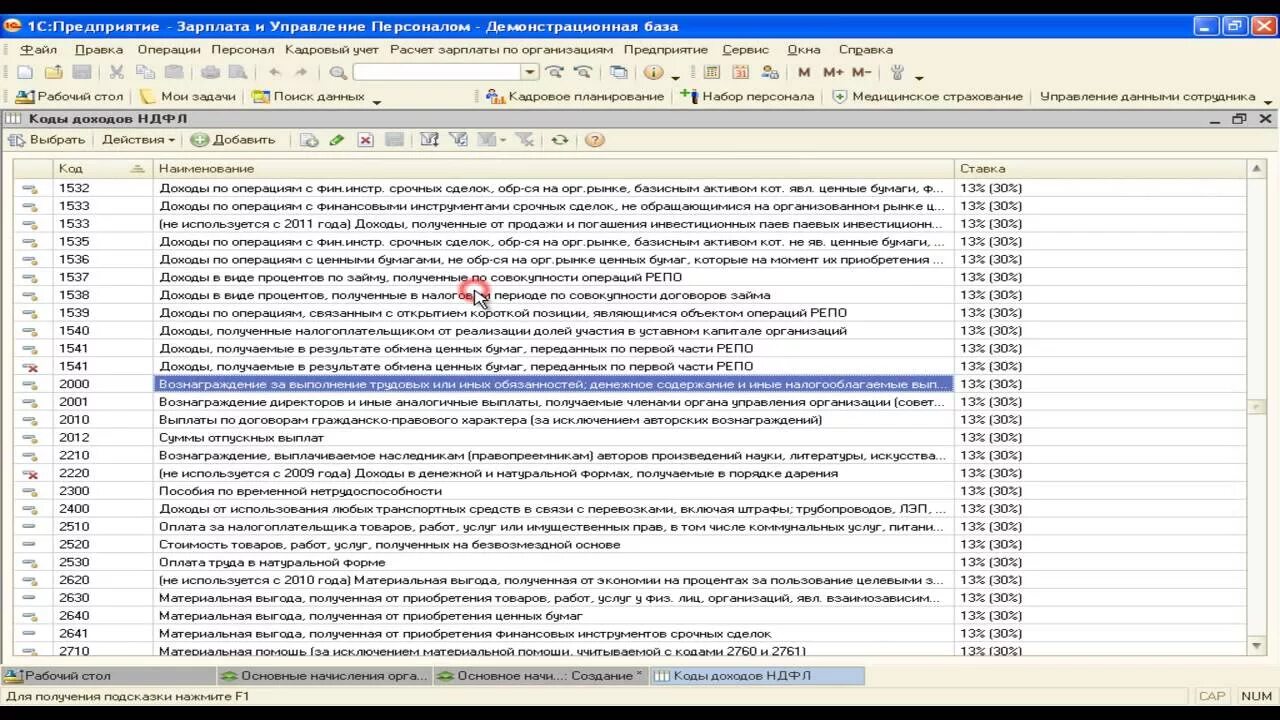Open the Персонал menu
This screenshot has width=1280, height=720.
pyautogui.click(x=242, y=49)
